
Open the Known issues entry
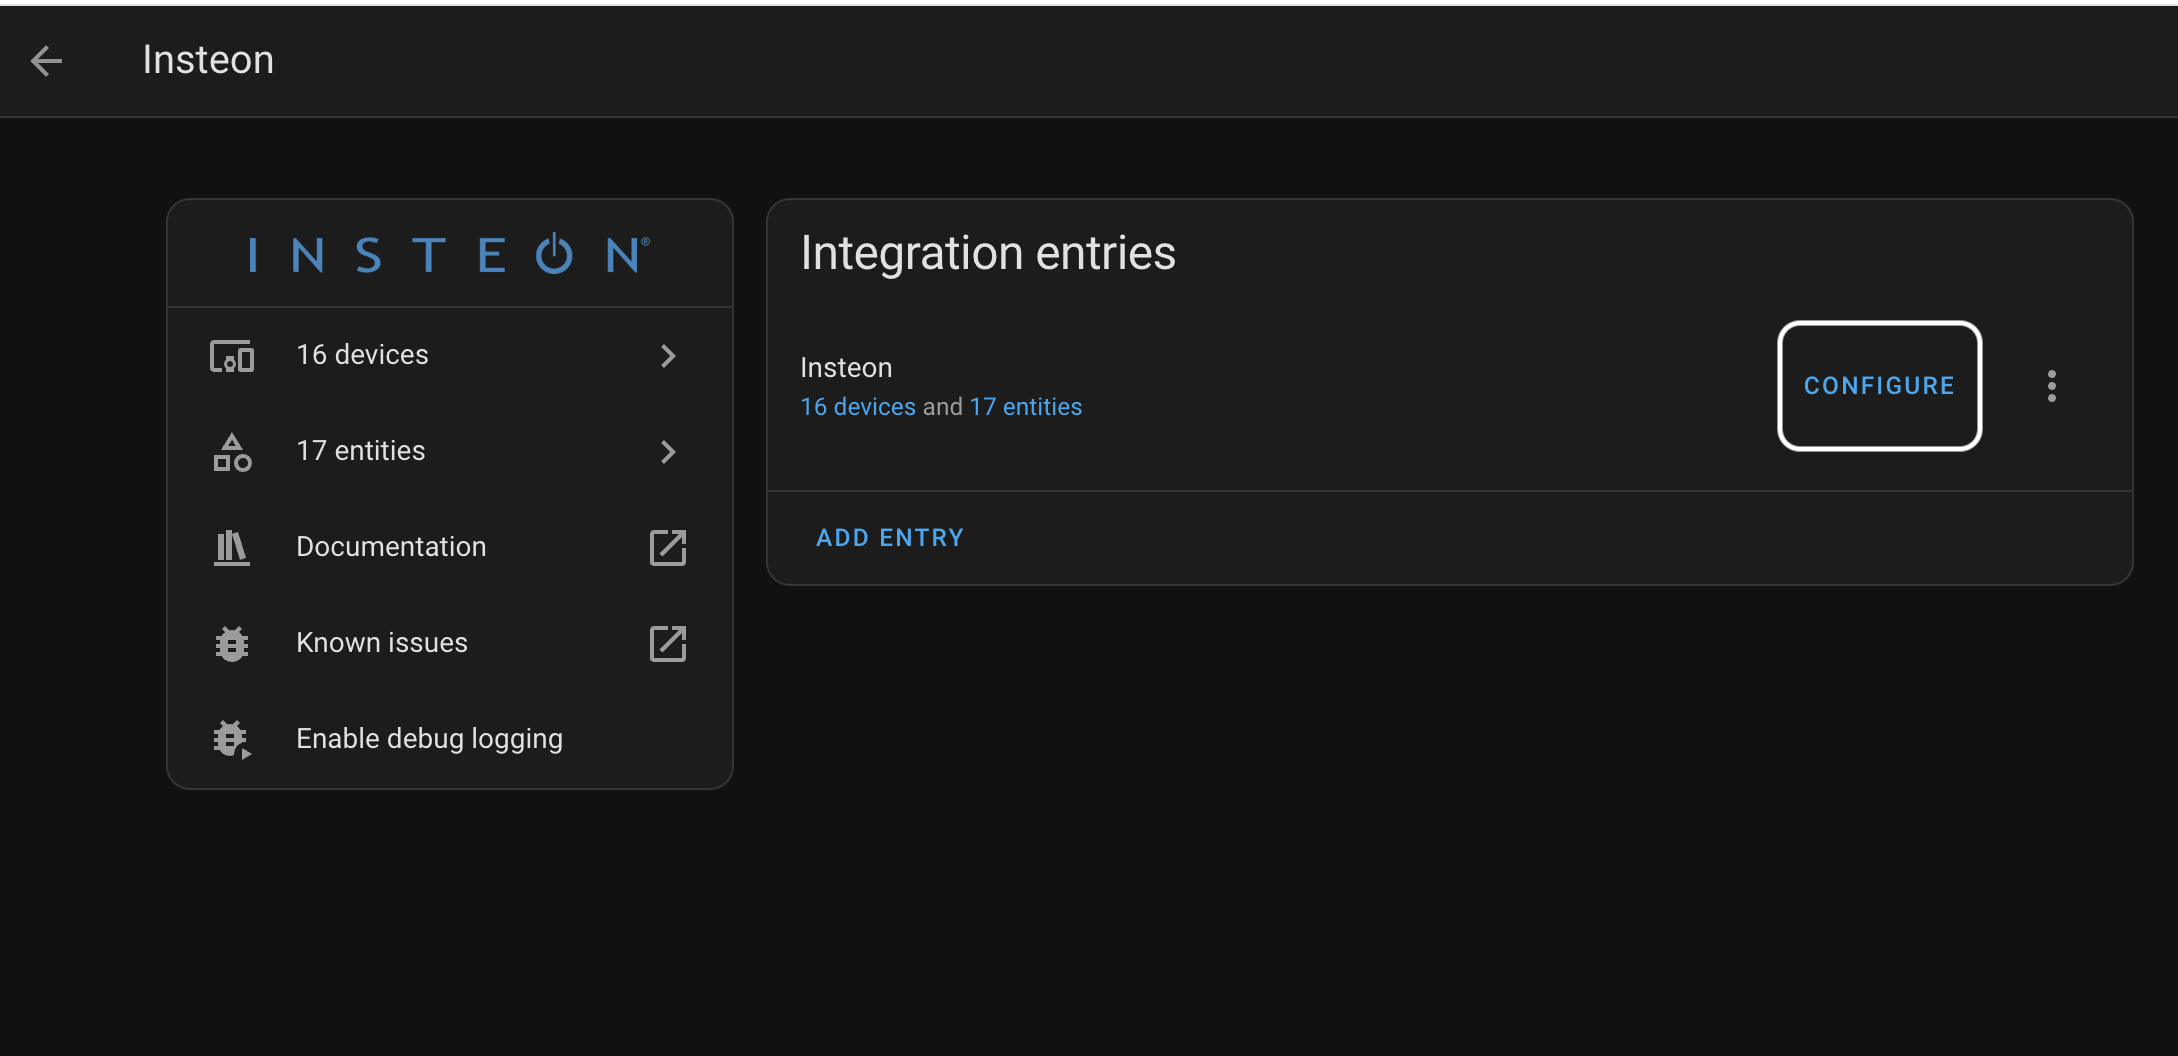450,644
